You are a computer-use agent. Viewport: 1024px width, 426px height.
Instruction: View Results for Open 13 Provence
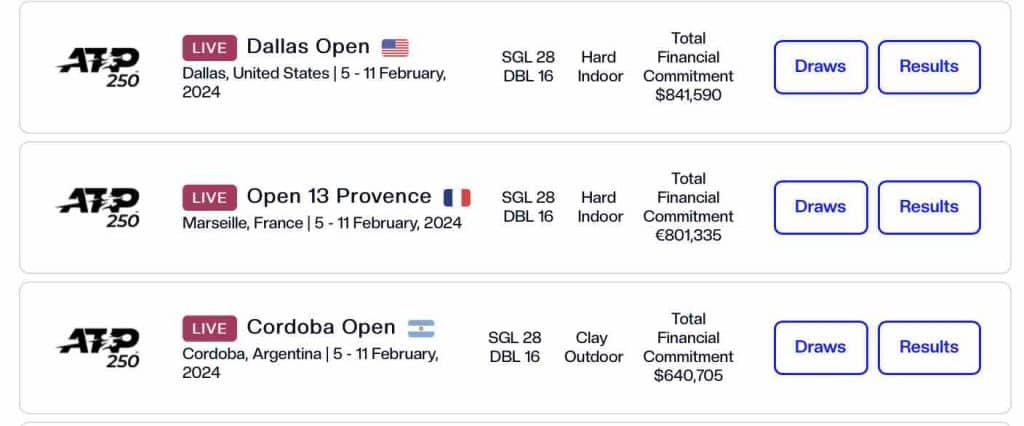[x=929, y=207]
